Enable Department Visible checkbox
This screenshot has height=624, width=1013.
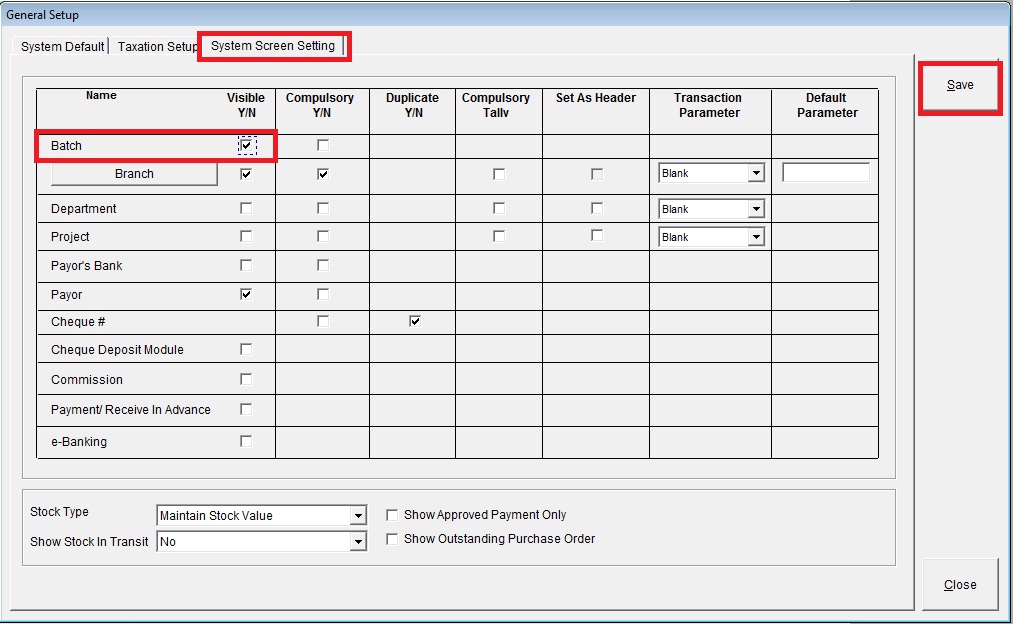(247, 209)
